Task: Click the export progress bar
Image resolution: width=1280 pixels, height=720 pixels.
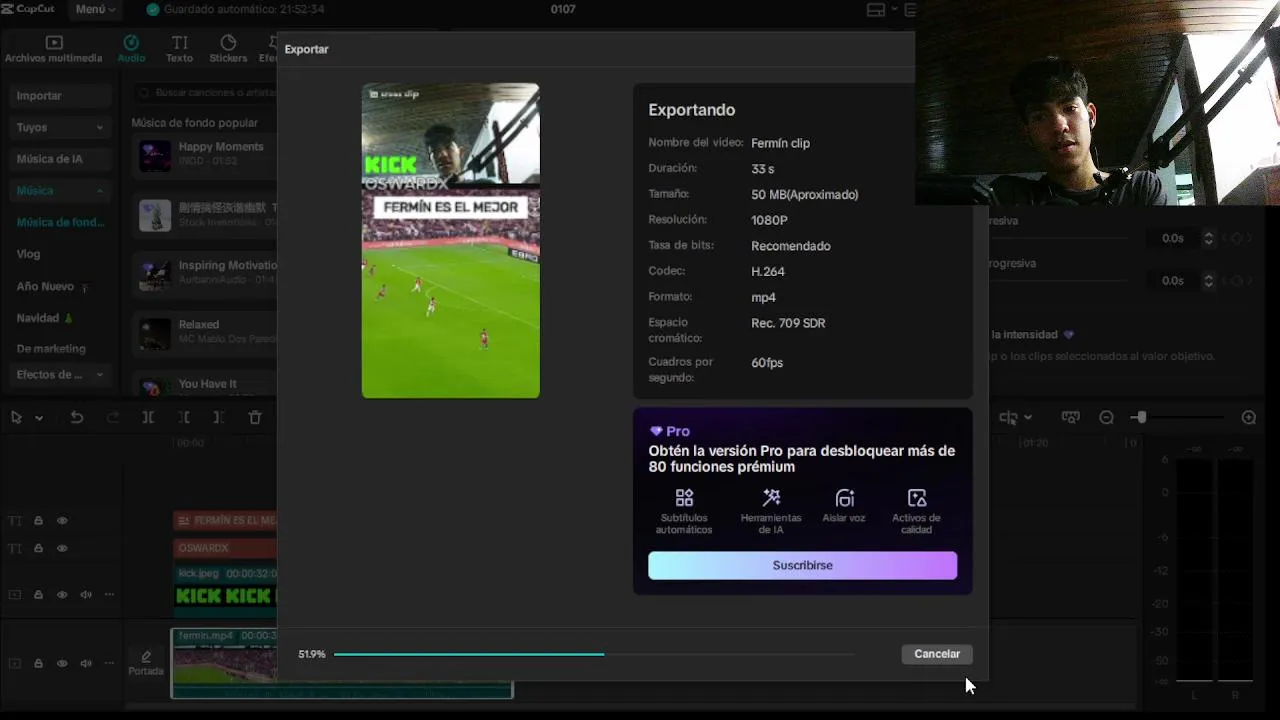Action: [594, 654]
